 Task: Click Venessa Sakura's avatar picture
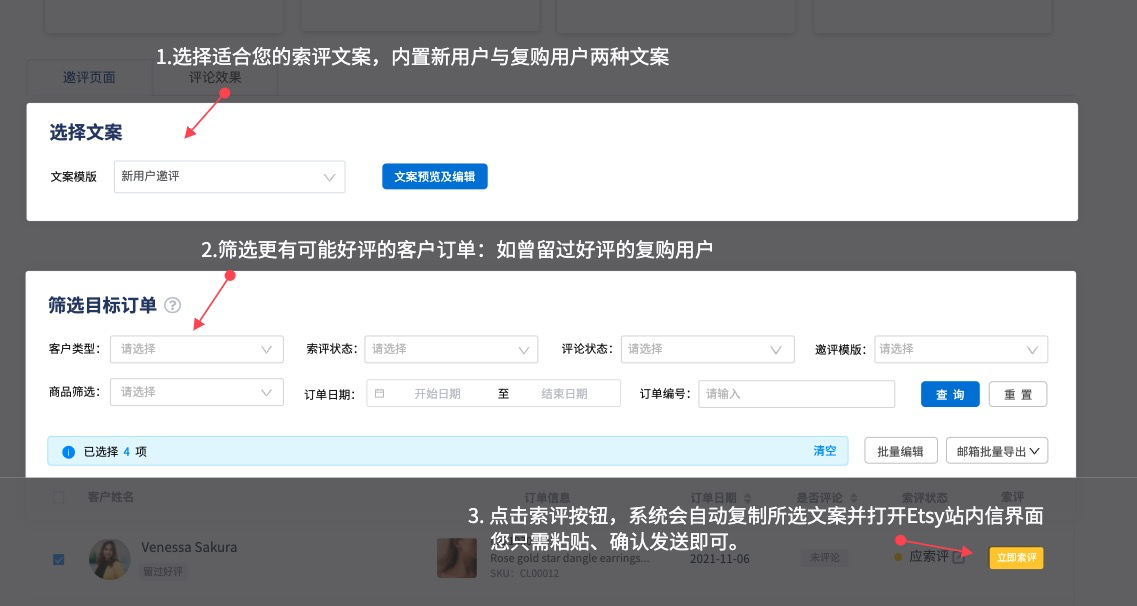click(110, 558)
